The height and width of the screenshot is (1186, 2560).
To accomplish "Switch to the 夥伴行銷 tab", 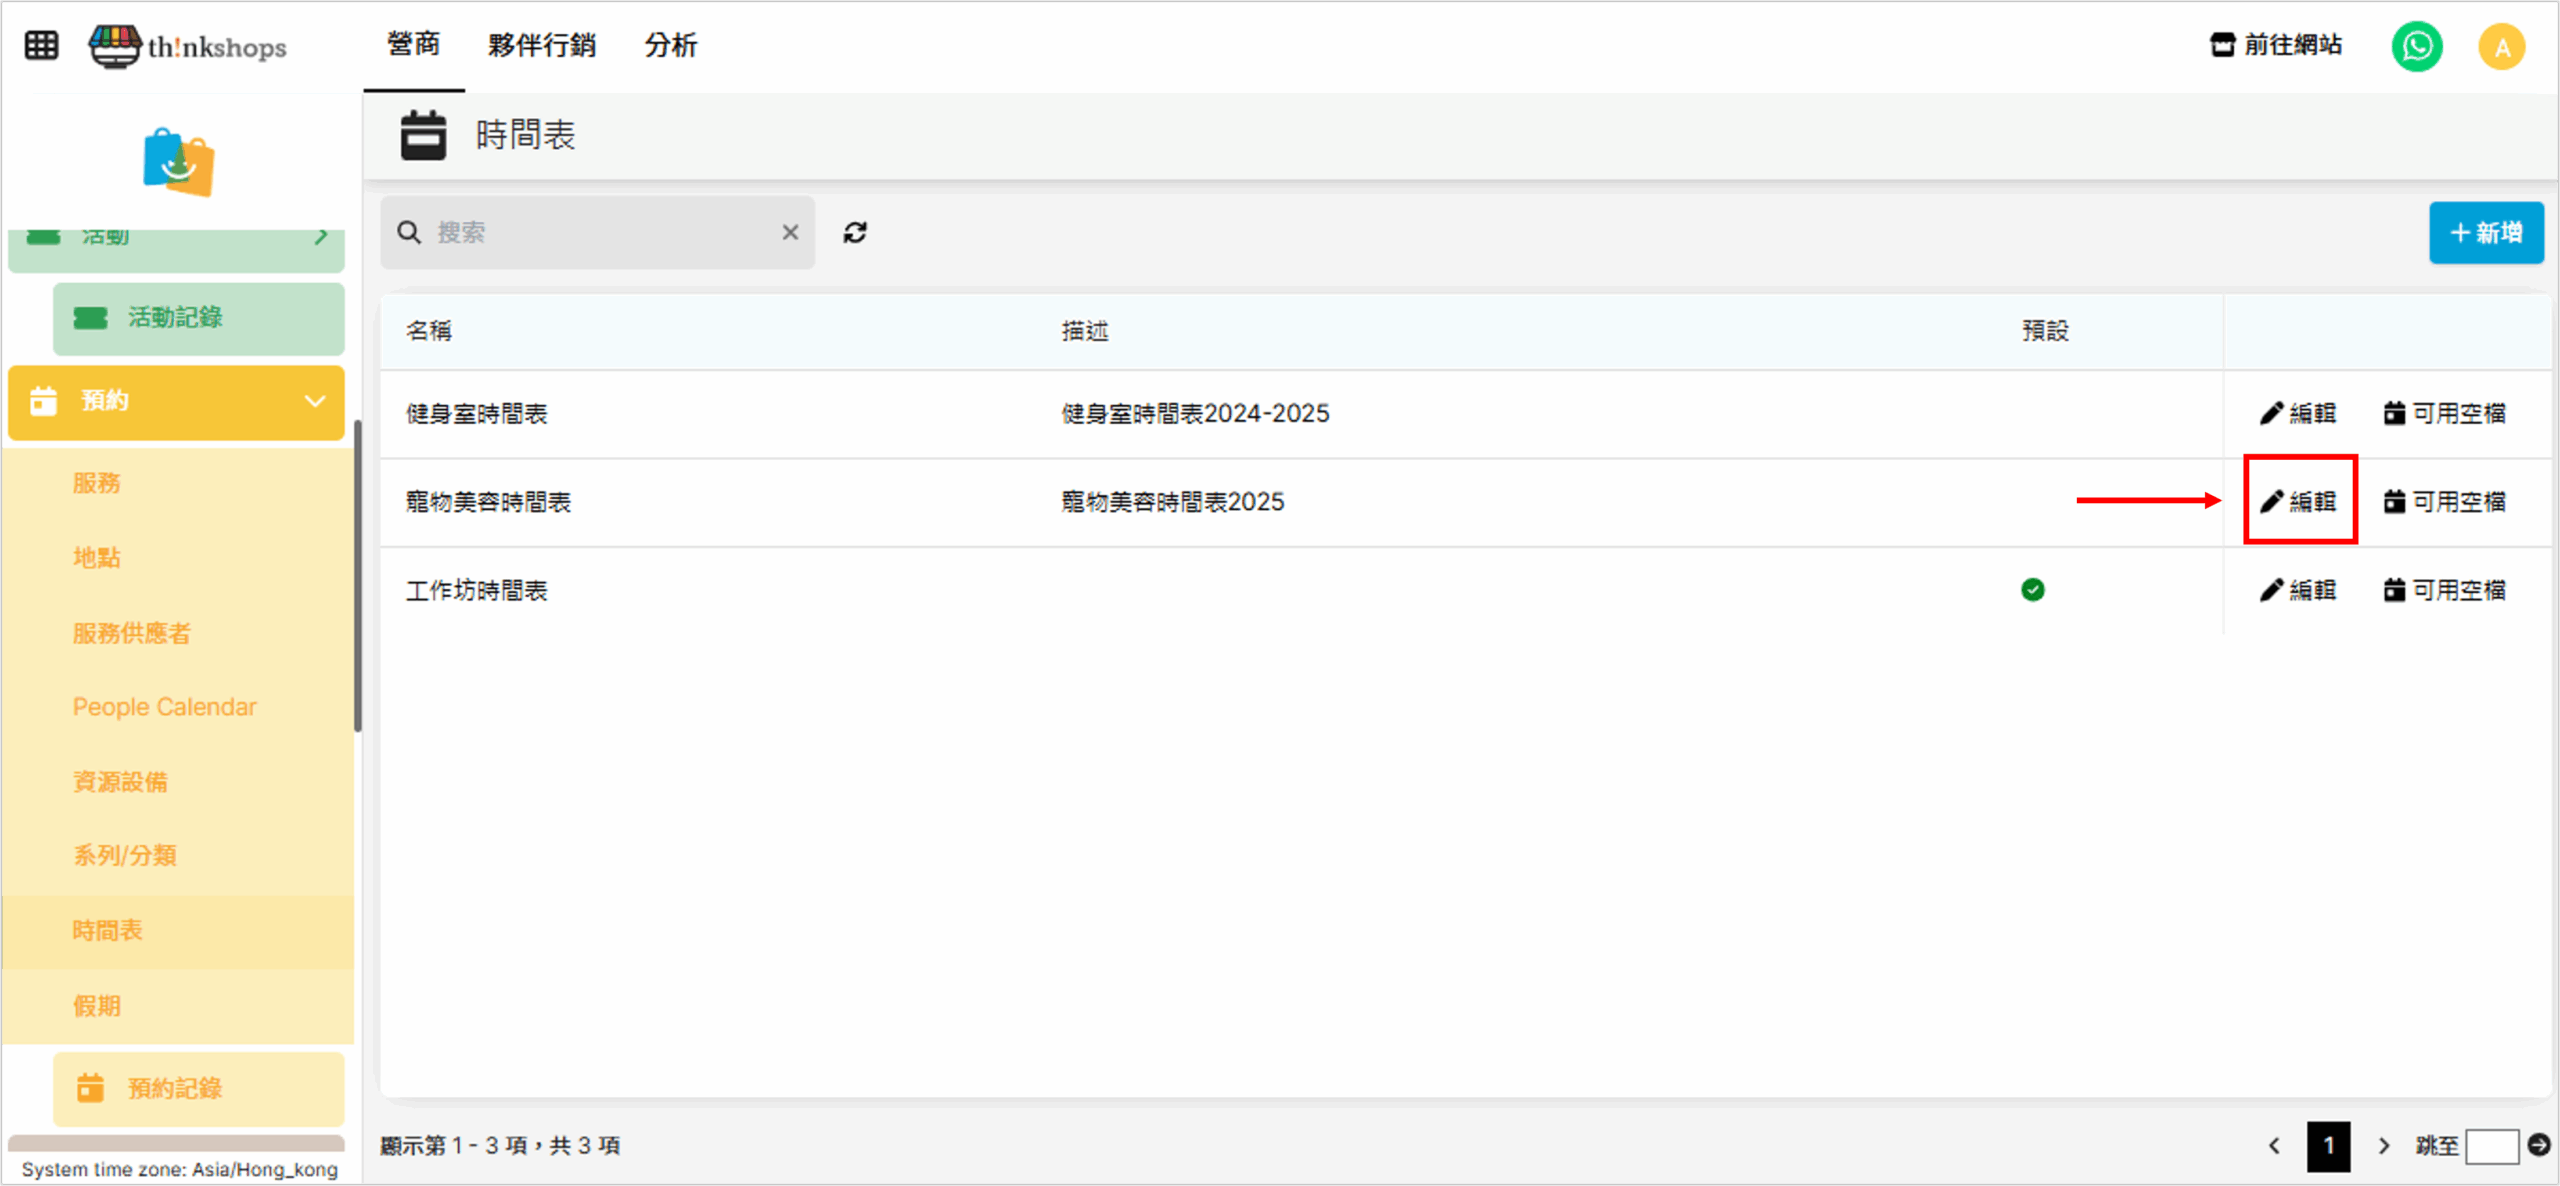I will 541,46.
